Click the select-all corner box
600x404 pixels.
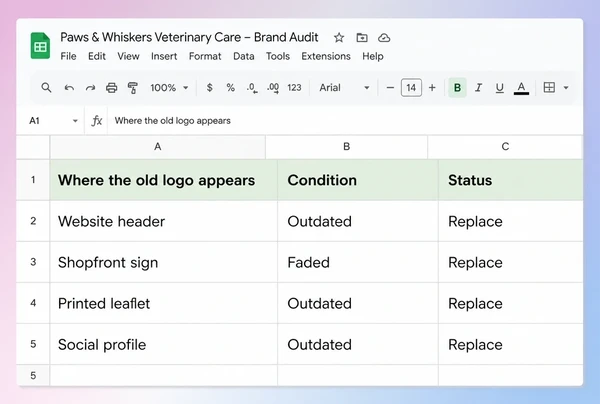click(33, 147)
